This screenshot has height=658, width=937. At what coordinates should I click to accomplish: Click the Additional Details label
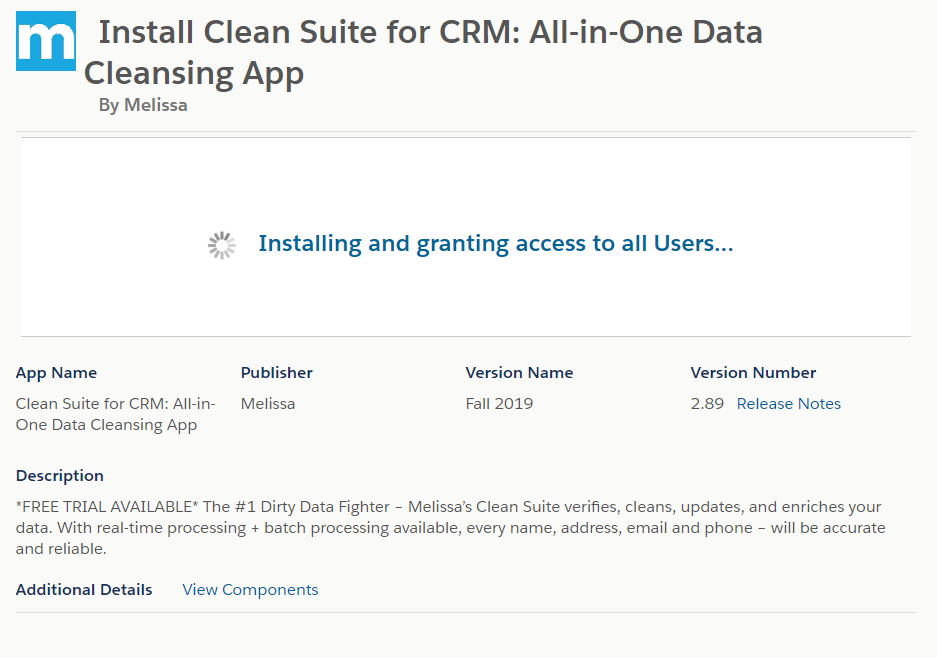(x=84, y=590)
